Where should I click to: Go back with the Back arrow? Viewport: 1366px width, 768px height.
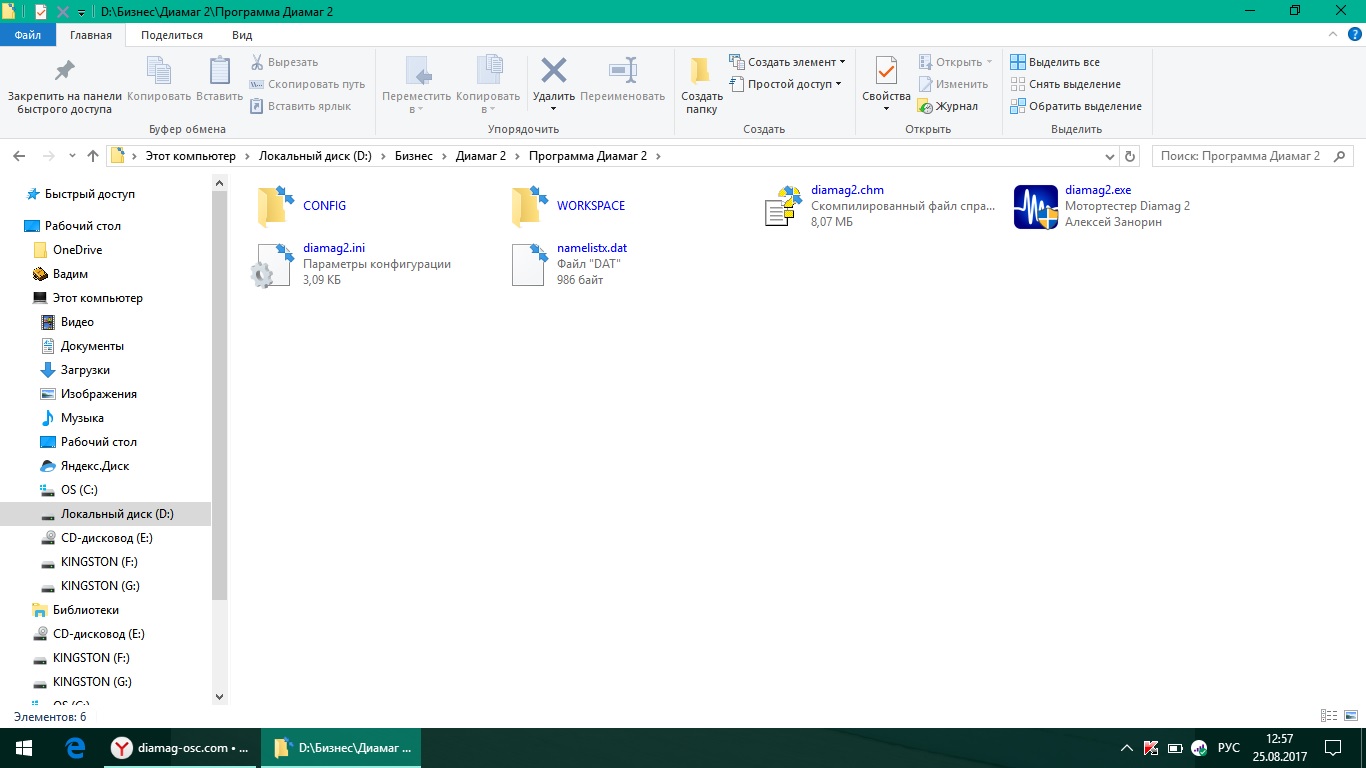point(19,156)
